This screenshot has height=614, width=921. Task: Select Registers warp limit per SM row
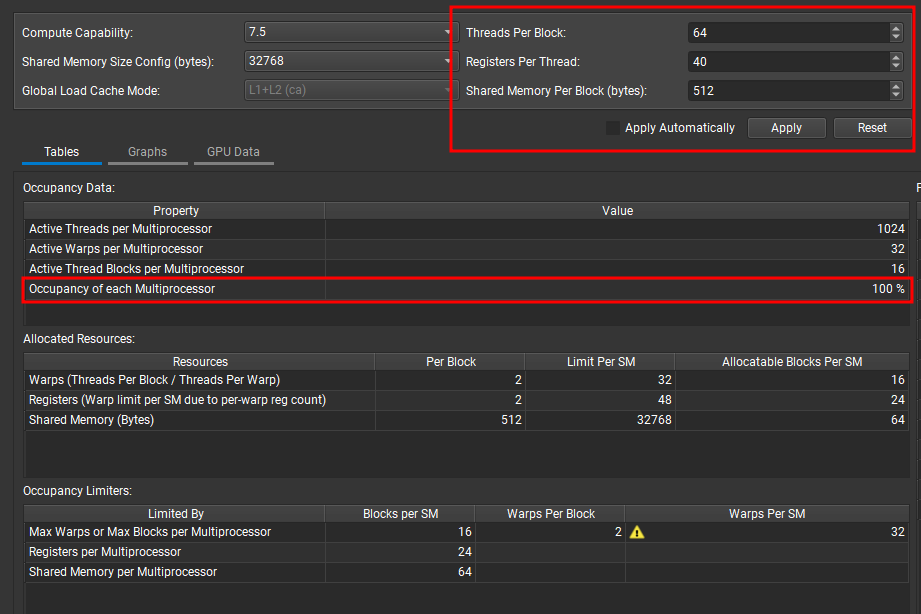click(467, 400)
